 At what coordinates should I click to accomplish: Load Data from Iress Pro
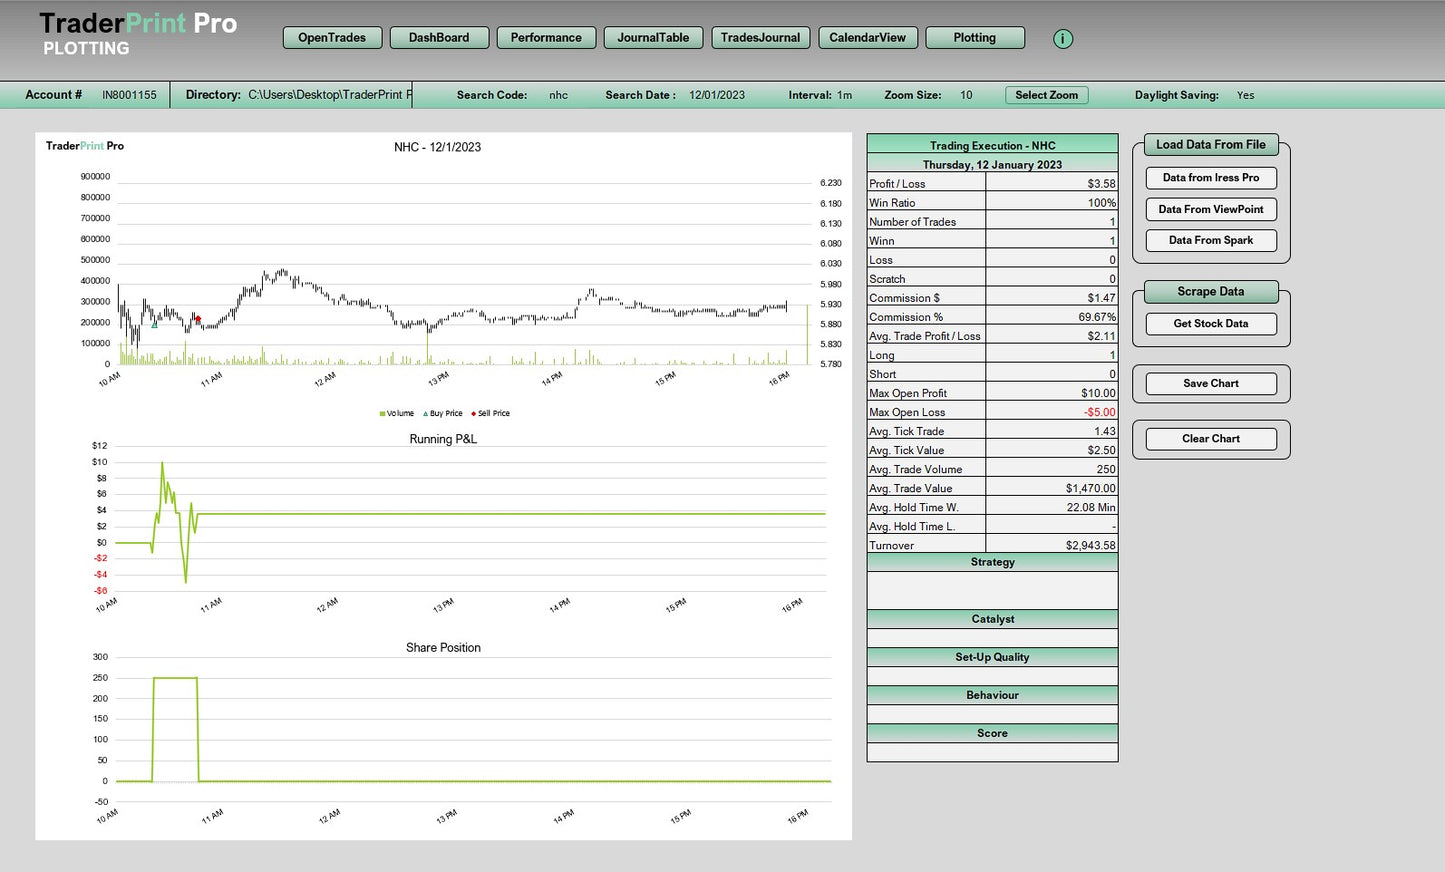pos(1211,178)
